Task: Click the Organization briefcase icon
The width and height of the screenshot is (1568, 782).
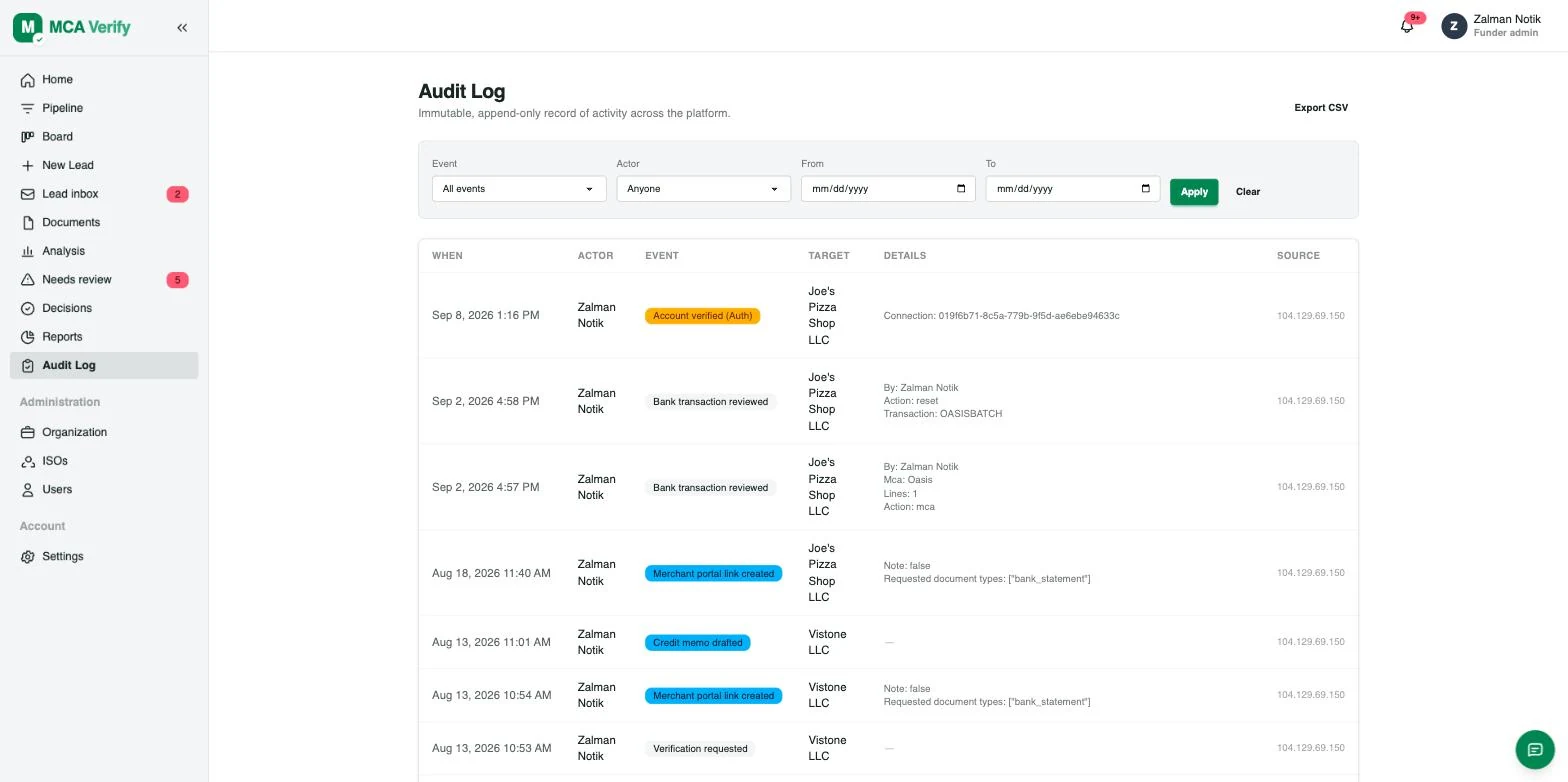Action: click(28, 433)
